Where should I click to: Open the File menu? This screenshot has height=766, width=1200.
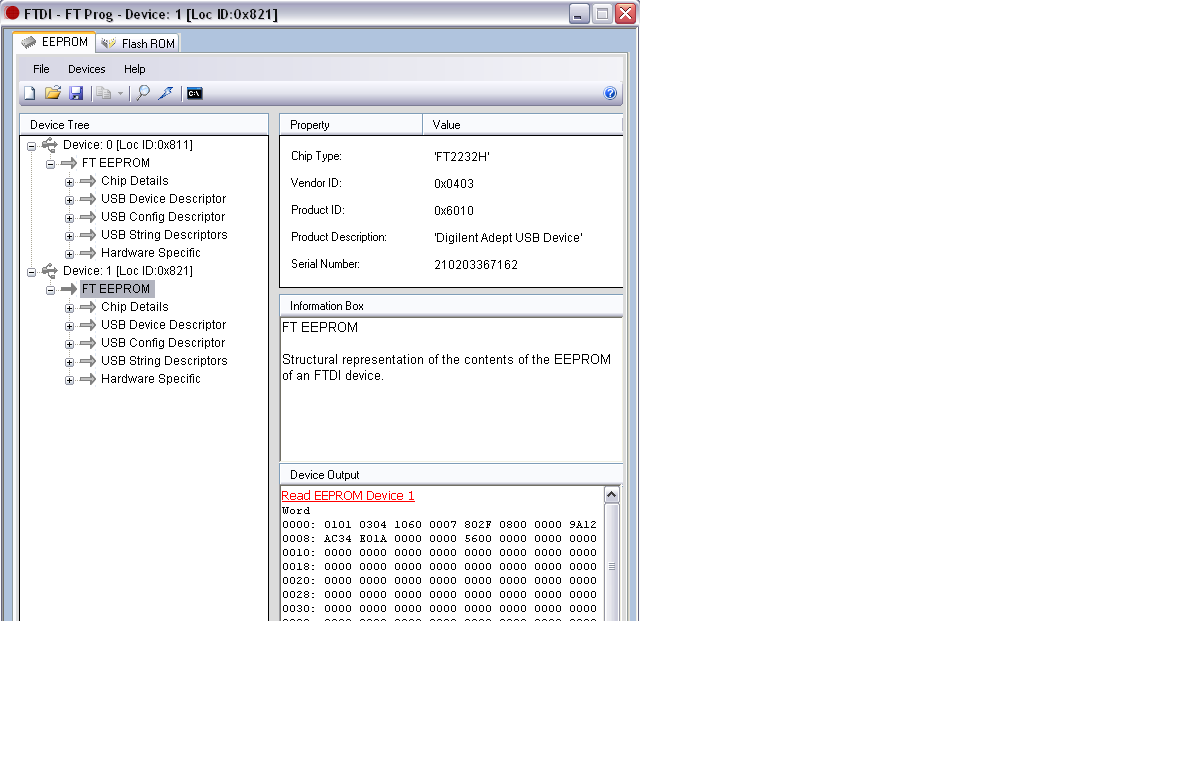pos(41,69)
